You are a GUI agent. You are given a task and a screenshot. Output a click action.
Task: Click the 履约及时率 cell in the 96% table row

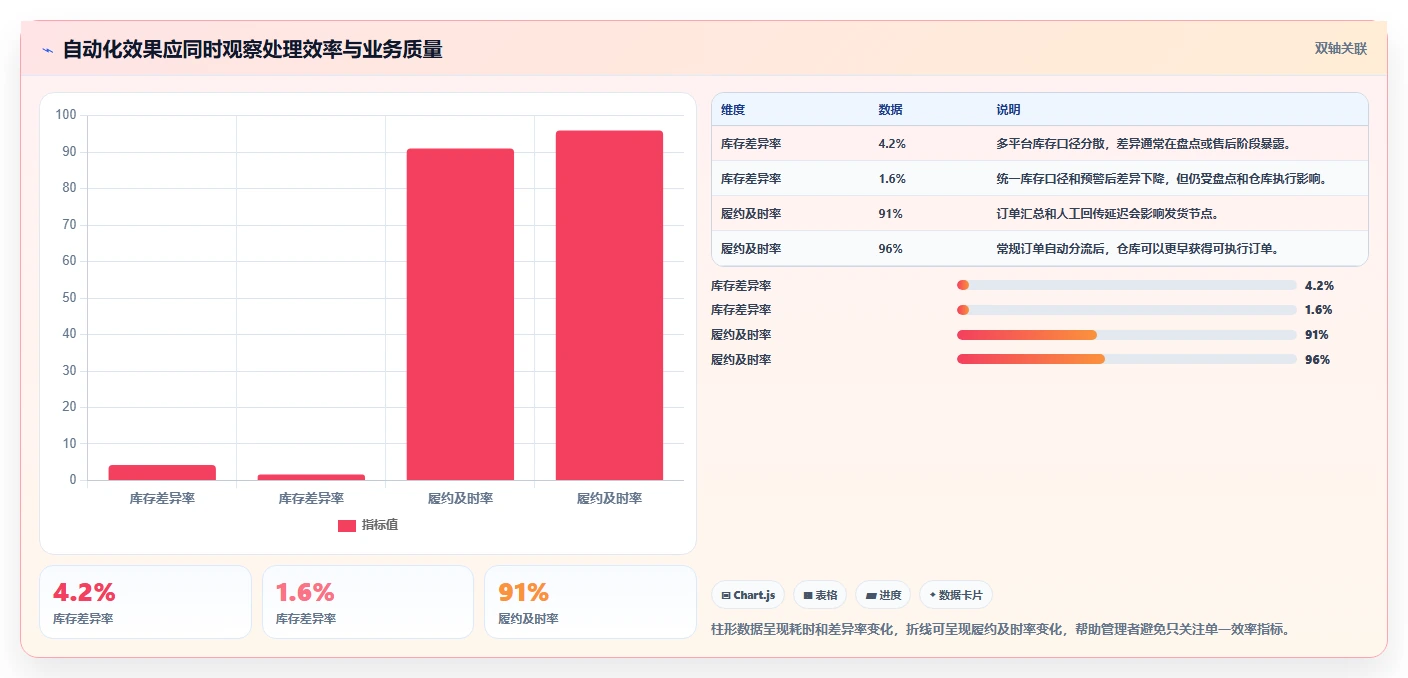pos(751,249)
